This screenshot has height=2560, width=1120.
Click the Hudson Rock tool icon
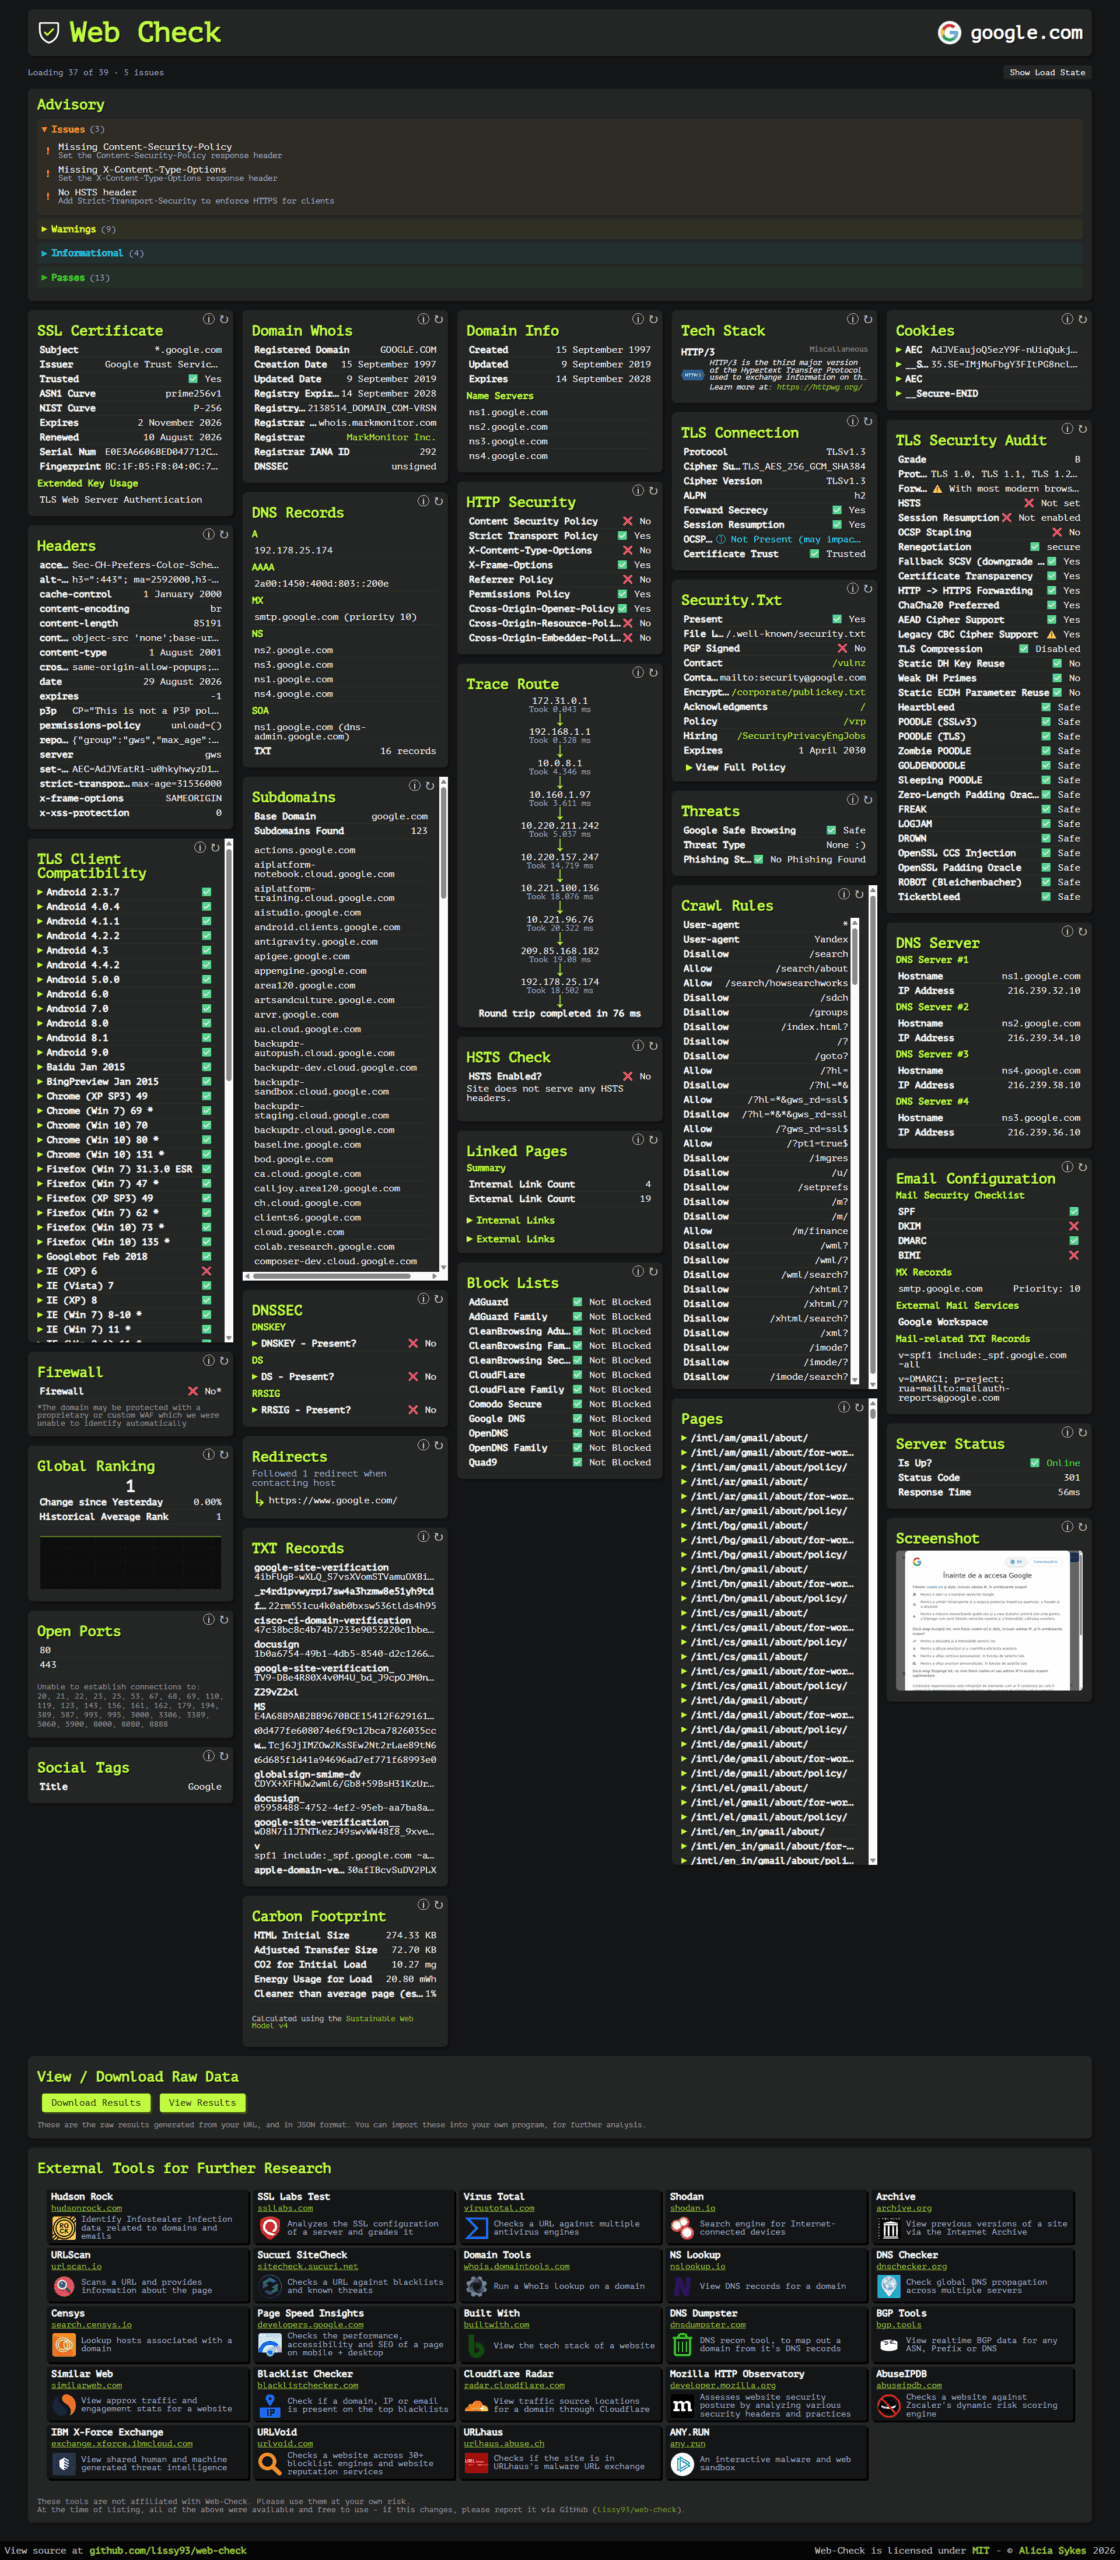click(64, 2227)
